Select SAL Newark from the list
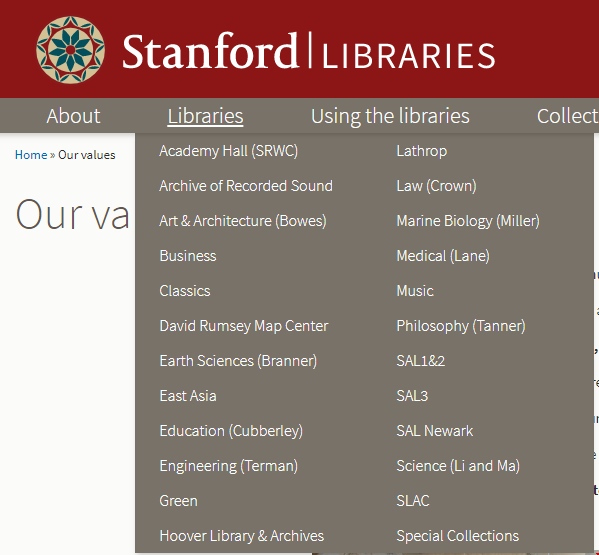The image size is (599, 555). tap(434, 431)
